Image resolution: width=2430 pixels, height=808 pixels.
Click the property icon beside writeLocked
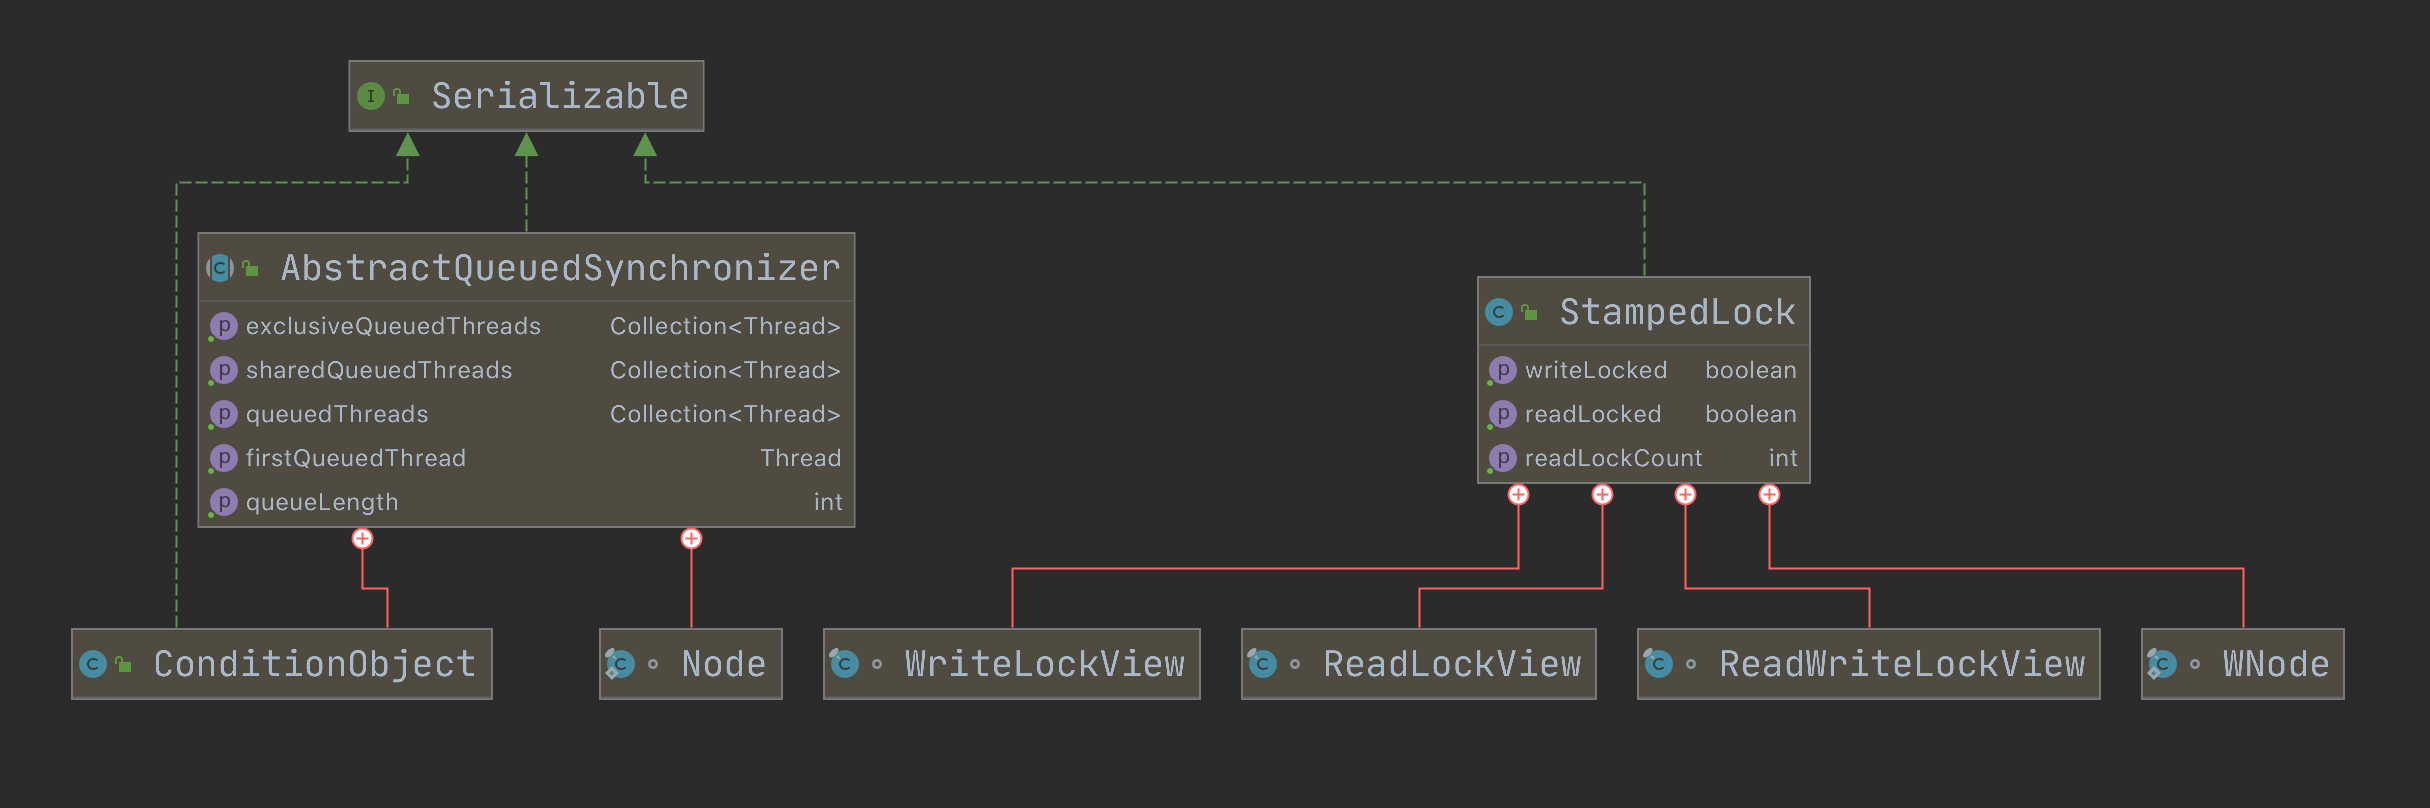click(x=1502, y=371)
